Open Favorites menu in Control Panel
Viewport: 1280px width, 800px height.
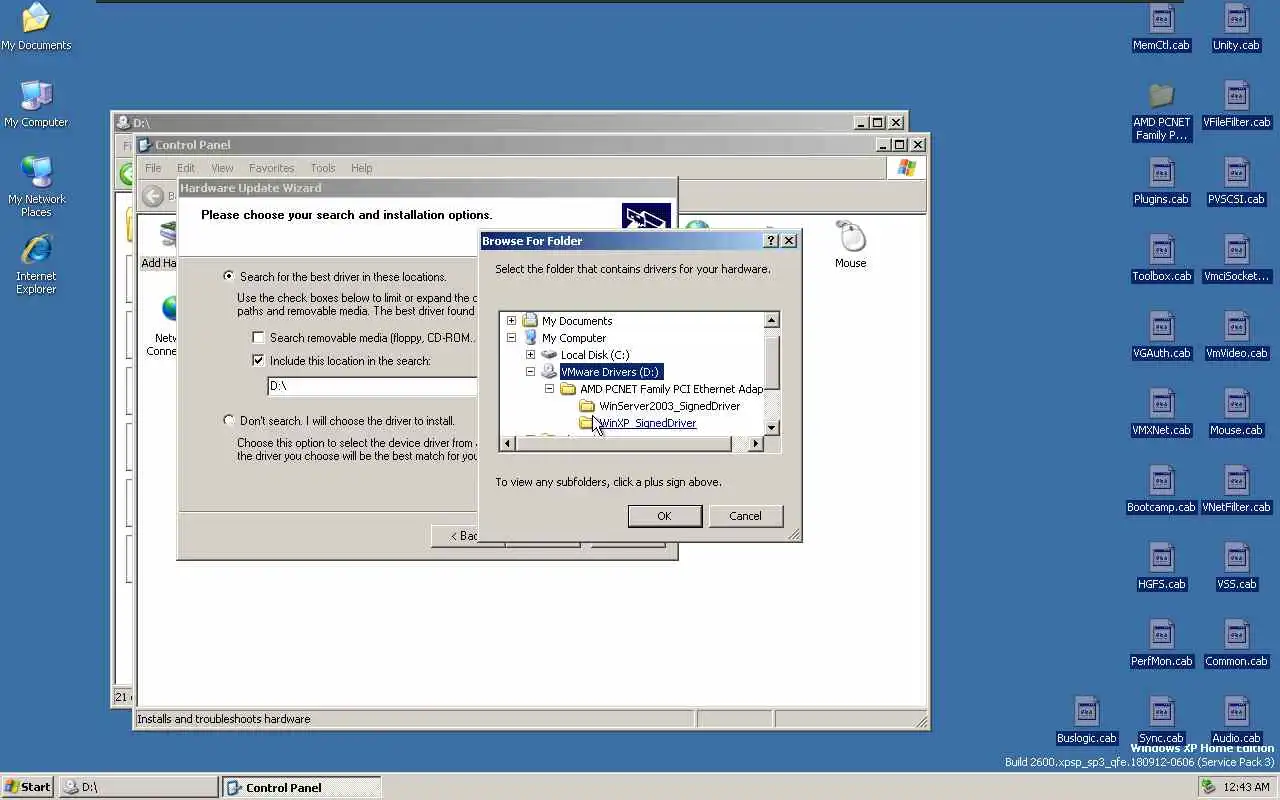271,168
